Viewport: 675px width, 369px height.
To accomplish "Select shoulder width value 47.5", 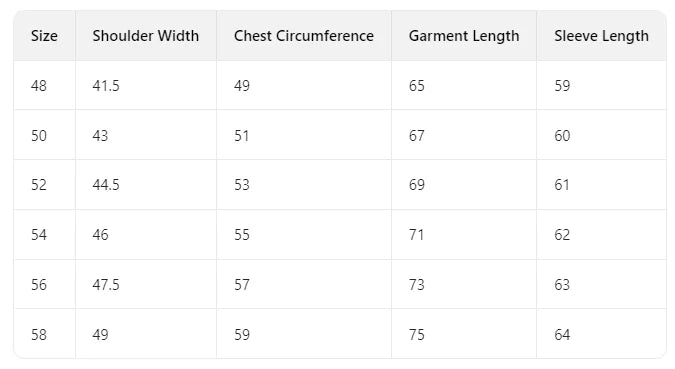I will click(106, 285).
